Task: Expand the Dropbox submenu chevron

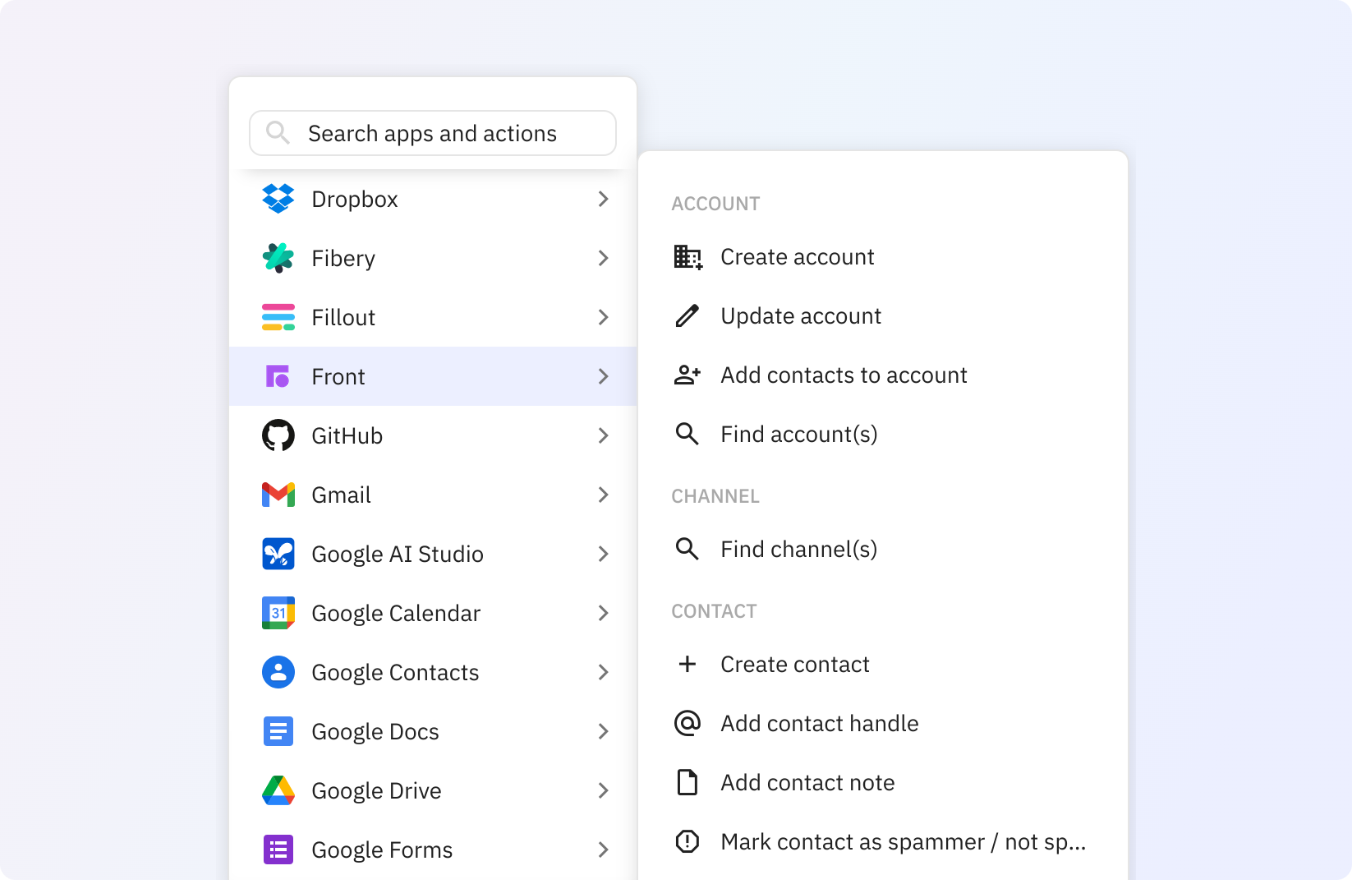Action: click(x=603, y=199)
